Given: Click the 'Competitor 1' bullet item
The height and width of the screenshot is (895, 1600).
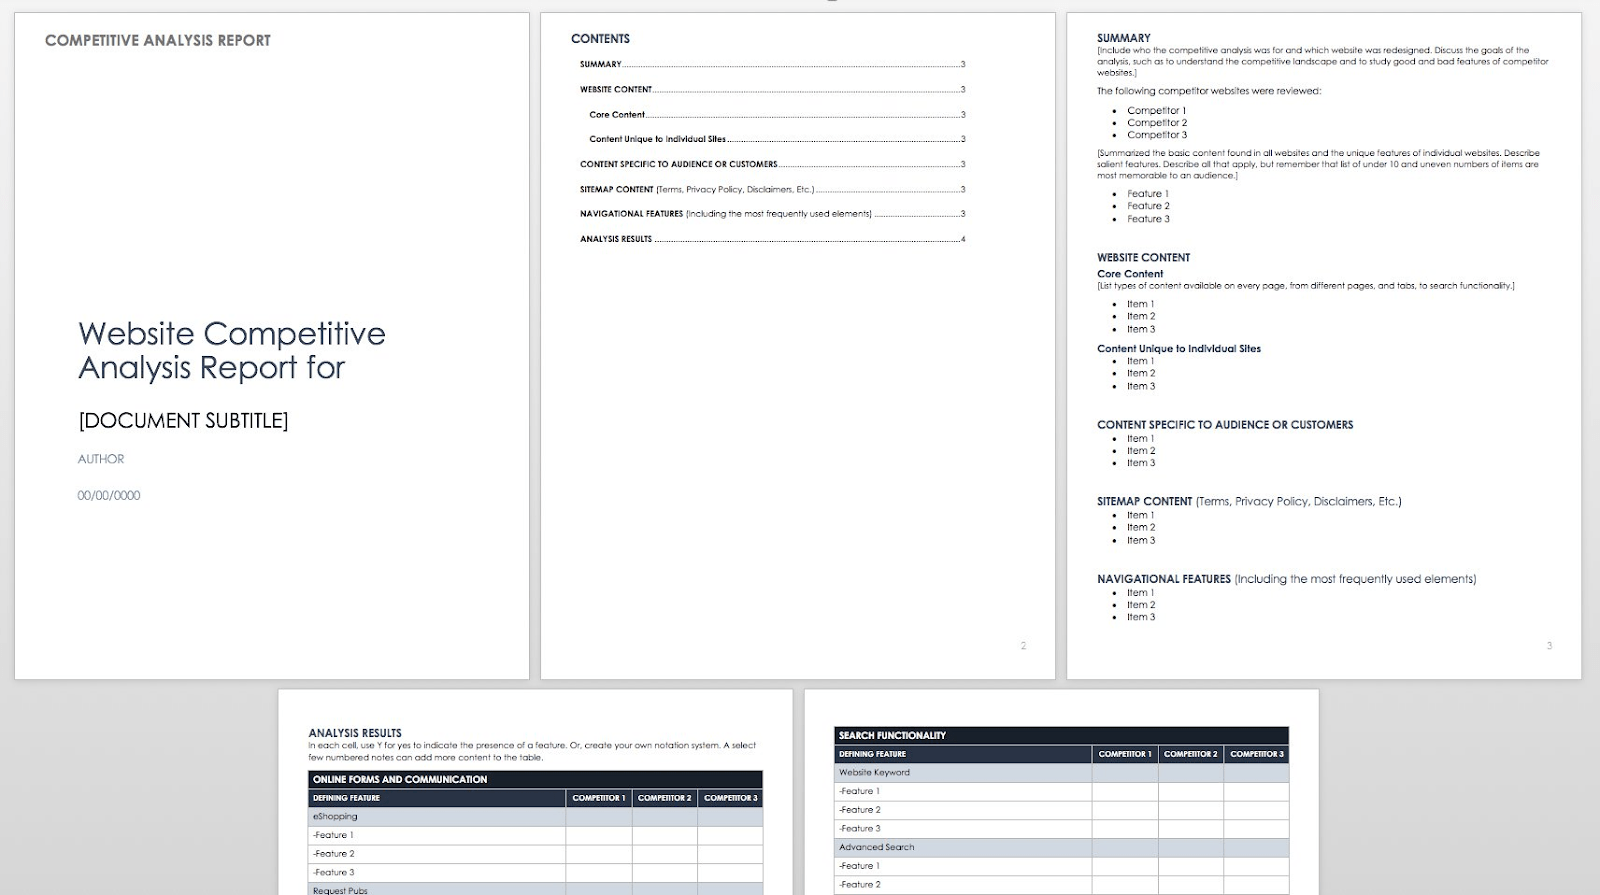Looking at the screenshot, I should click(x=1156, y=111).
